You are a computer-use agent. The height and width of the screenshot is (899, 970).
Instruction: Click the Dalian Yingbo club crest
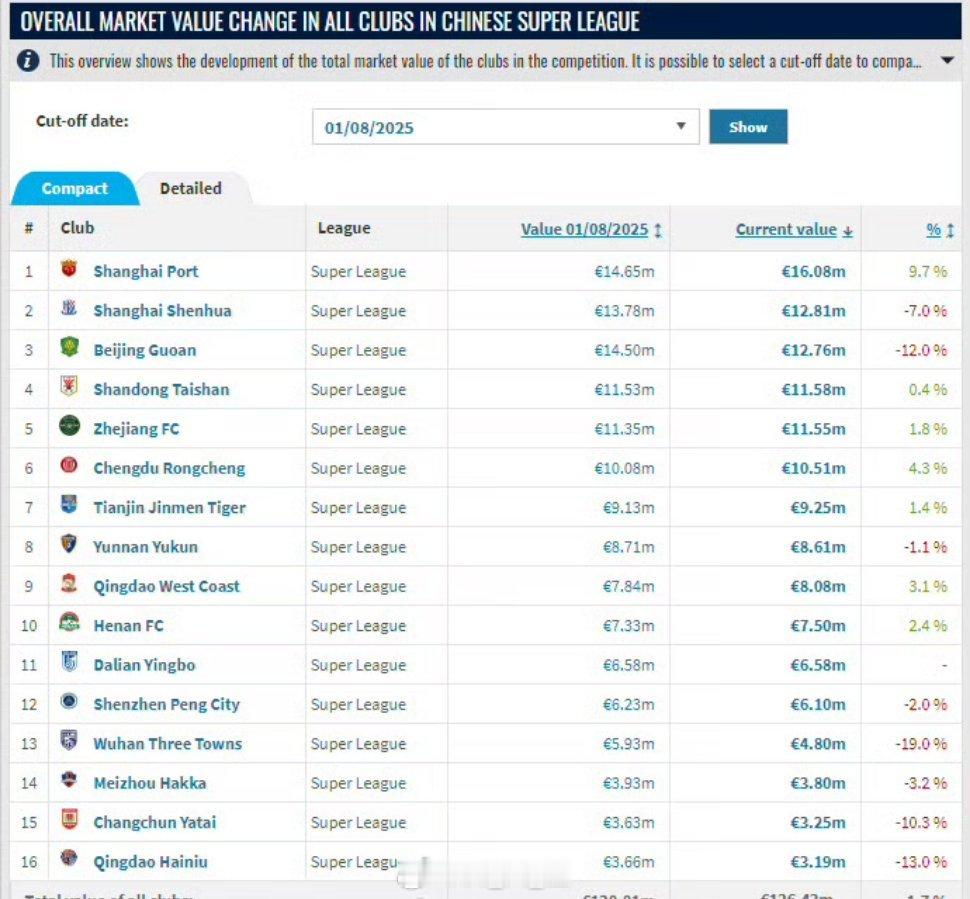pos(69,661)
